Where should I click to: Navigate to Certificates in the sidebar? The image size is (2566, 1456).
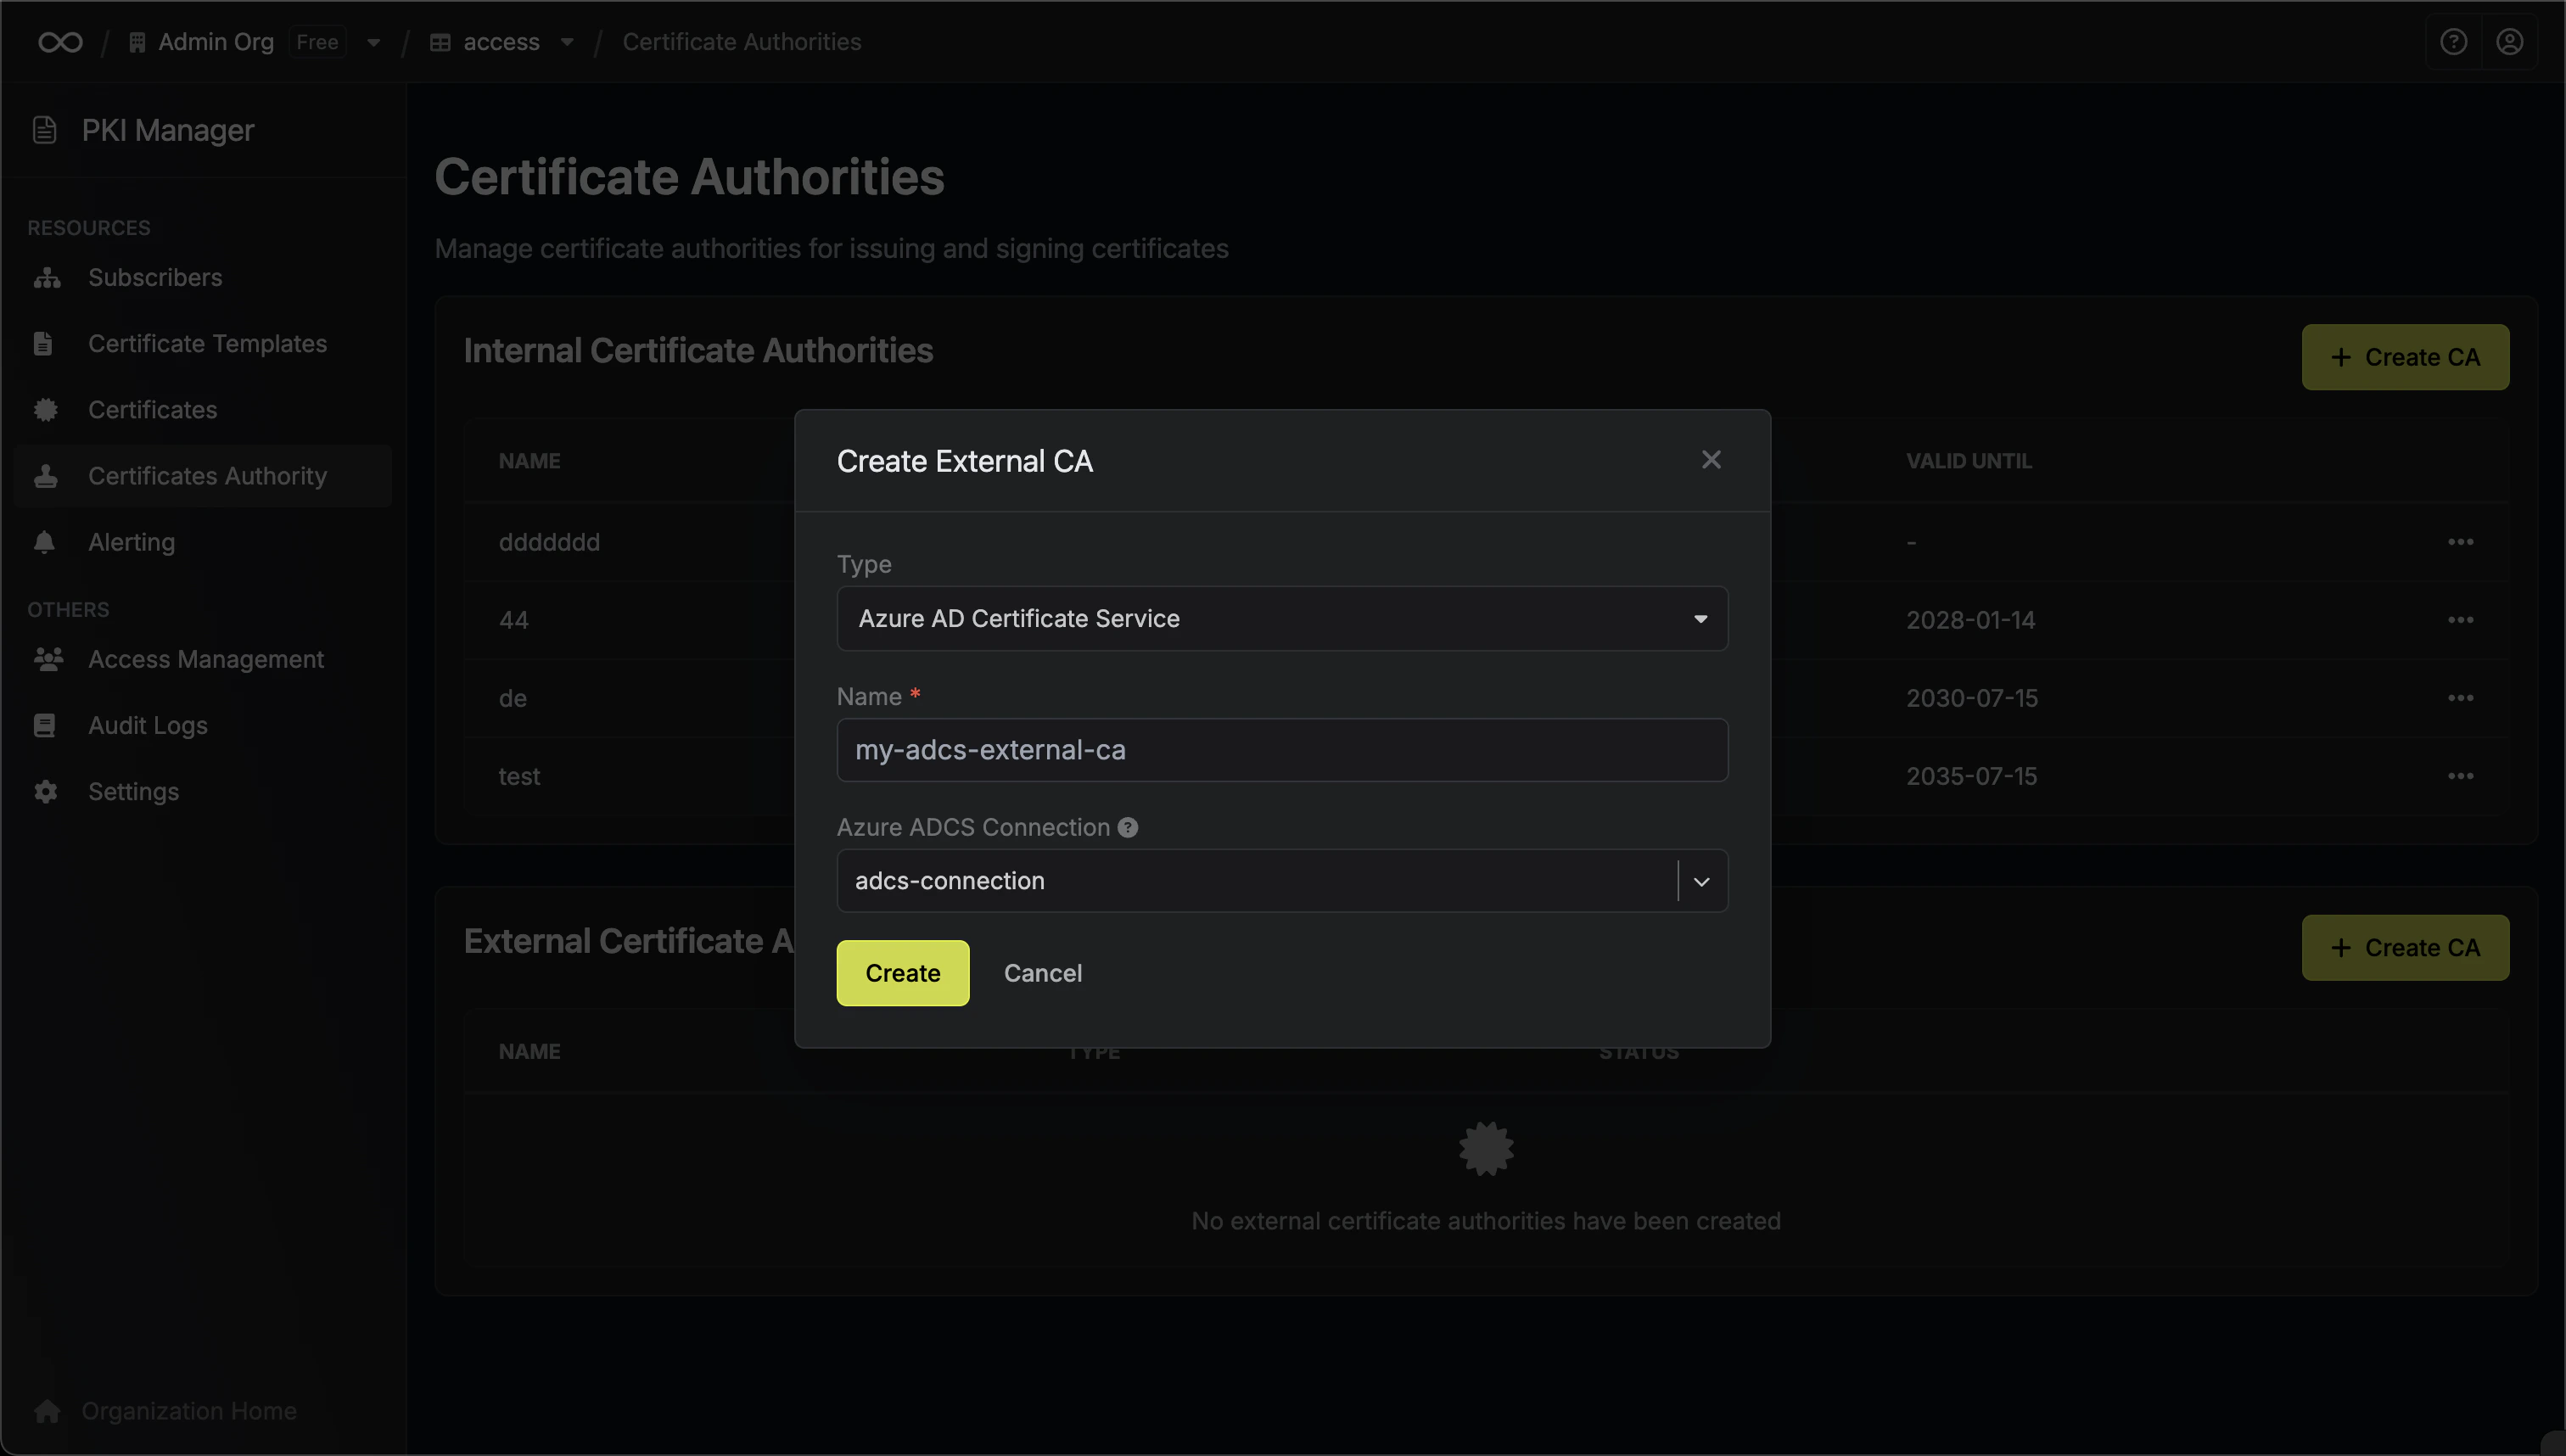tap(203, 410)
